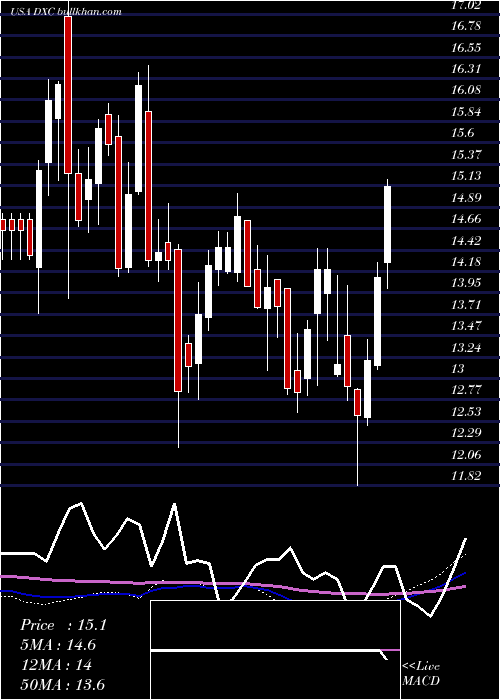Click the '12MA : 14' legend entry

pos(56,665)
